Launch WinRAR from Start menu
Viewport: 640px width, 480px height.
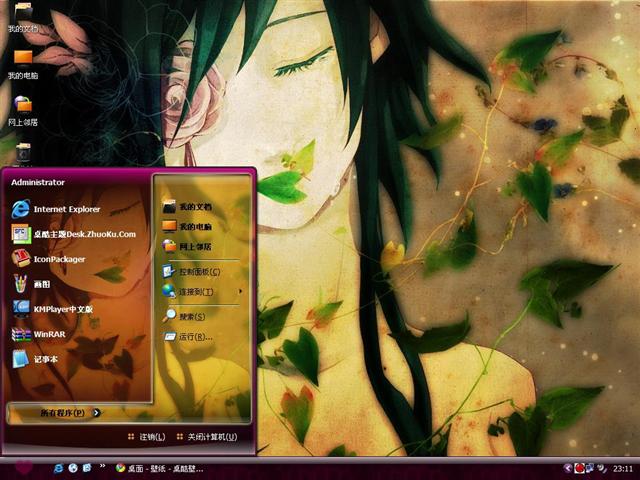pos(38,334)
